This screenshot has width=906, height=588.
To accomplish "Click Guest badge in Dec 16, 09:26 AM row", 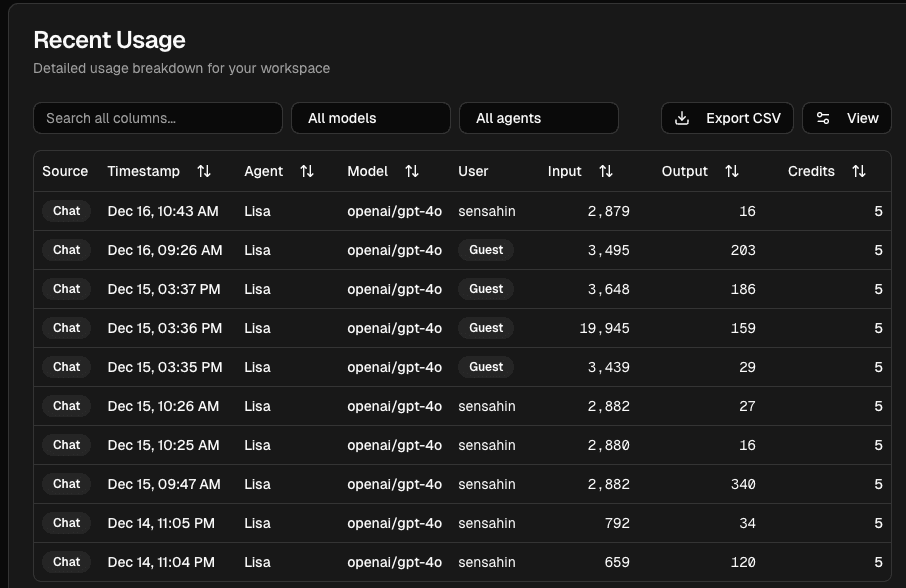I will [486, 250].
